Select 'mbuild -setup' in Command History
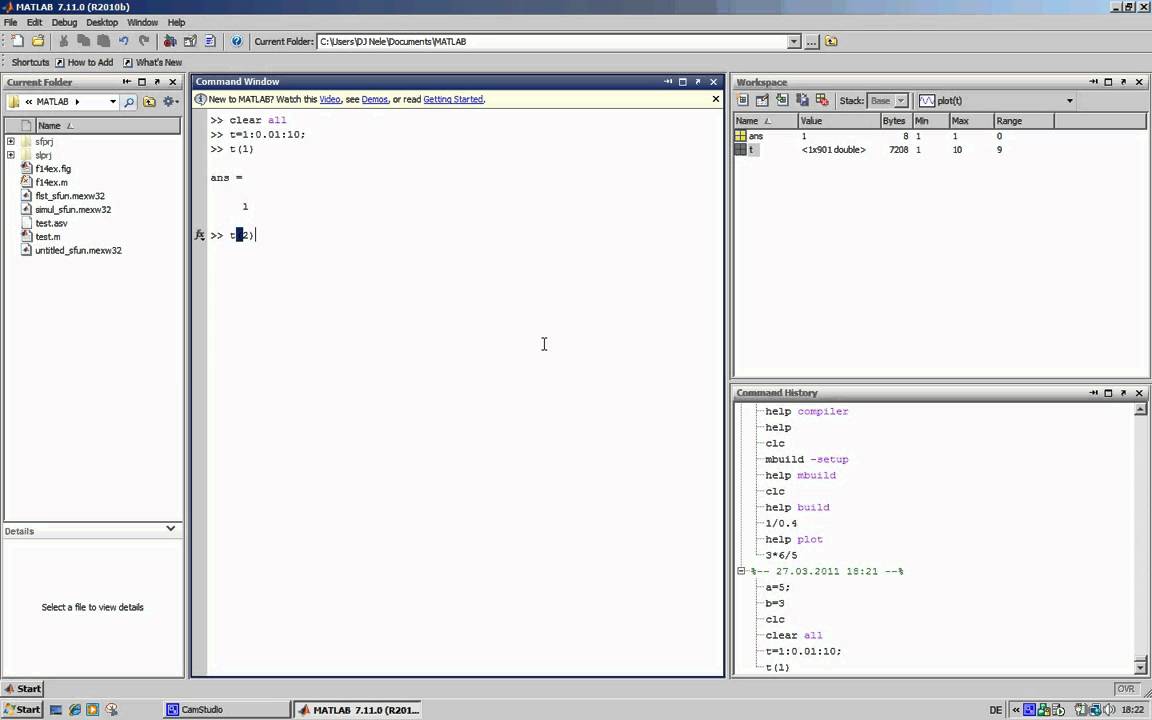Screen dimensions: 1152x720 click(807, 459)
